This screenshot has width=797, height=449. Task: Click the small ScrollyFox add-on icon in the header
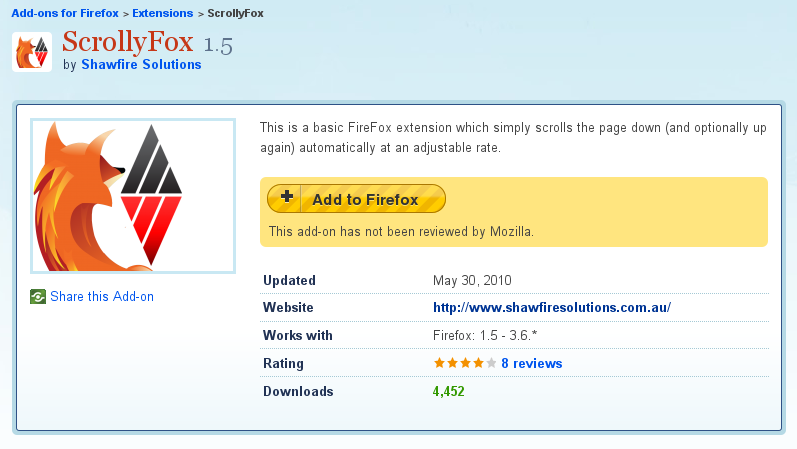click(x=32, y=52)
